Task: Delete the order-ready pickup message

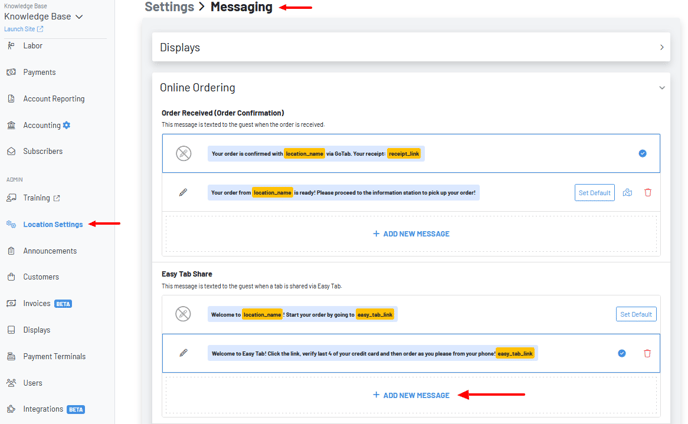Action: point(648,192)
